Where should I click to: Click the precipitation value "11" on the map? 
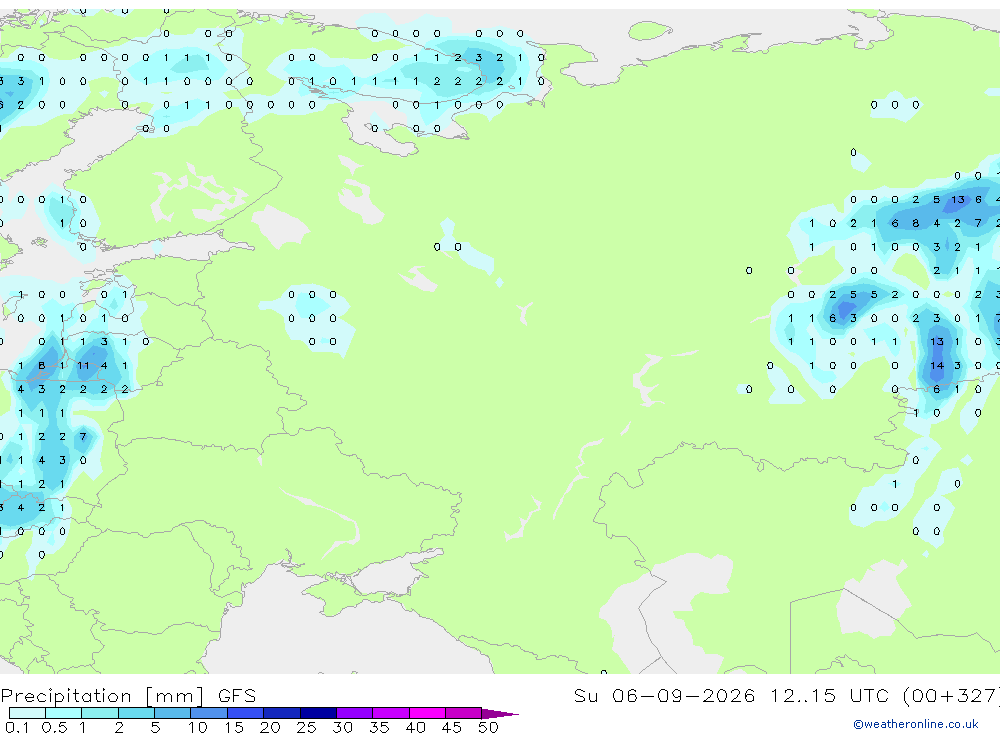(x=83, y=366)
